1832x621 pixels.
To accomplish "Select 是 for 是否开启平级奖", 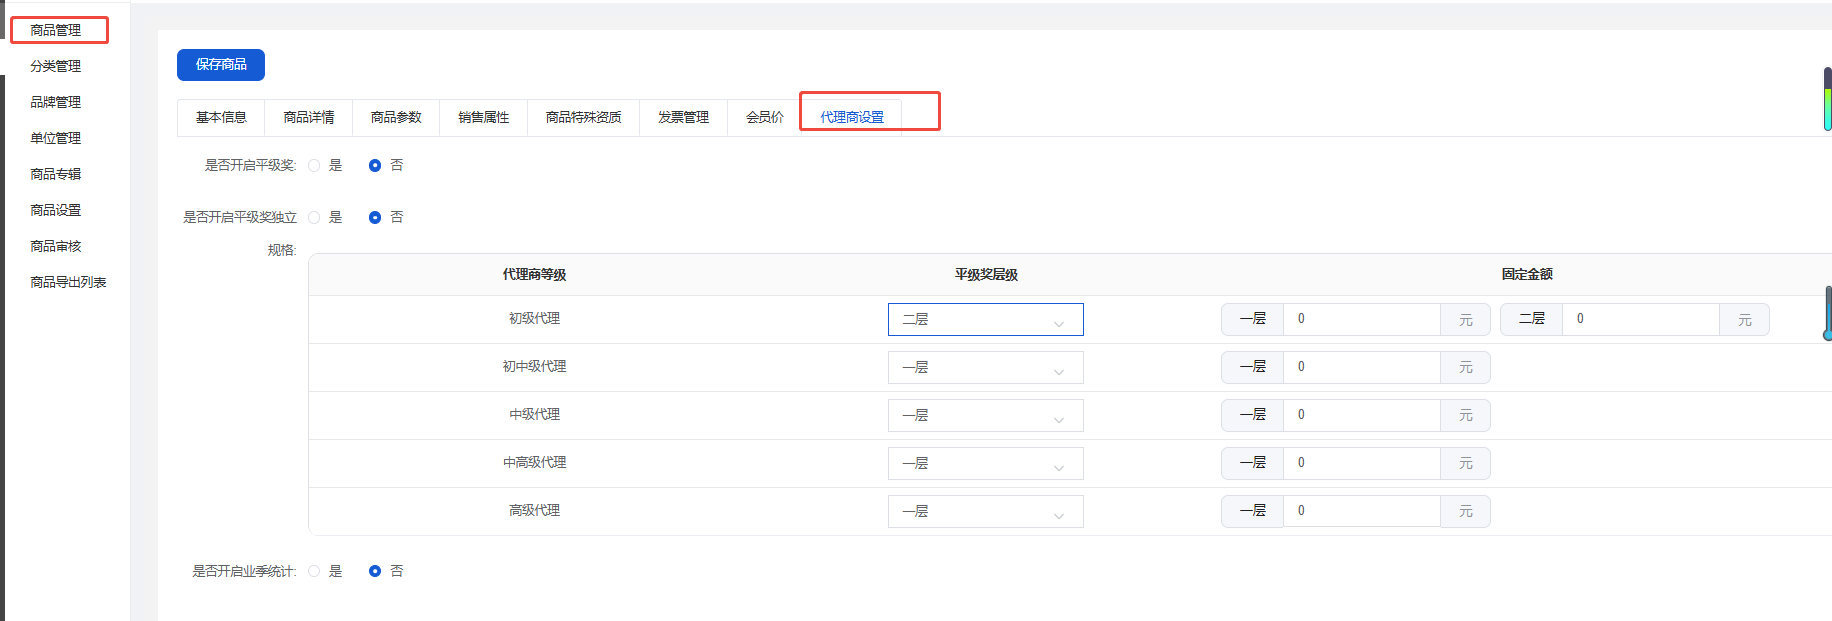I will (x=315, y=166).
